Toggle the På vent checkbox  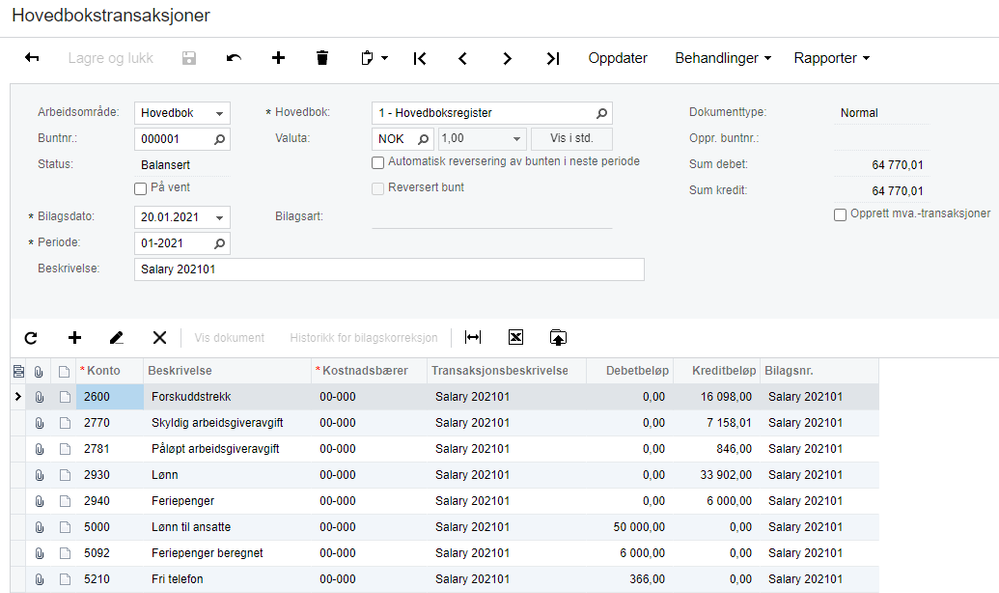coord(141,189)
